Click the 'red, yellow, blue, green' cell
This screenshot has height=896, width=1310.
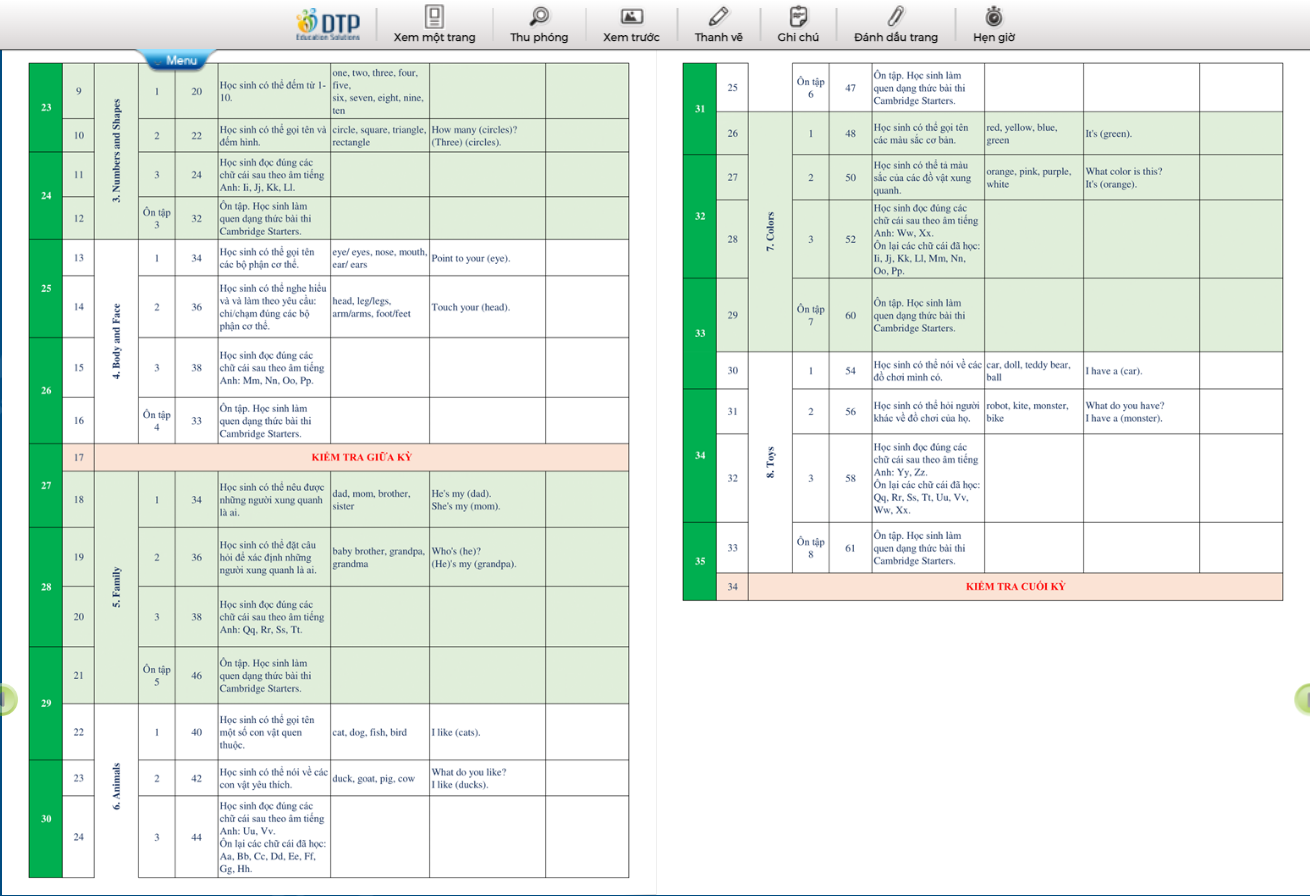pyautogui.click(x=1033, y=133)
